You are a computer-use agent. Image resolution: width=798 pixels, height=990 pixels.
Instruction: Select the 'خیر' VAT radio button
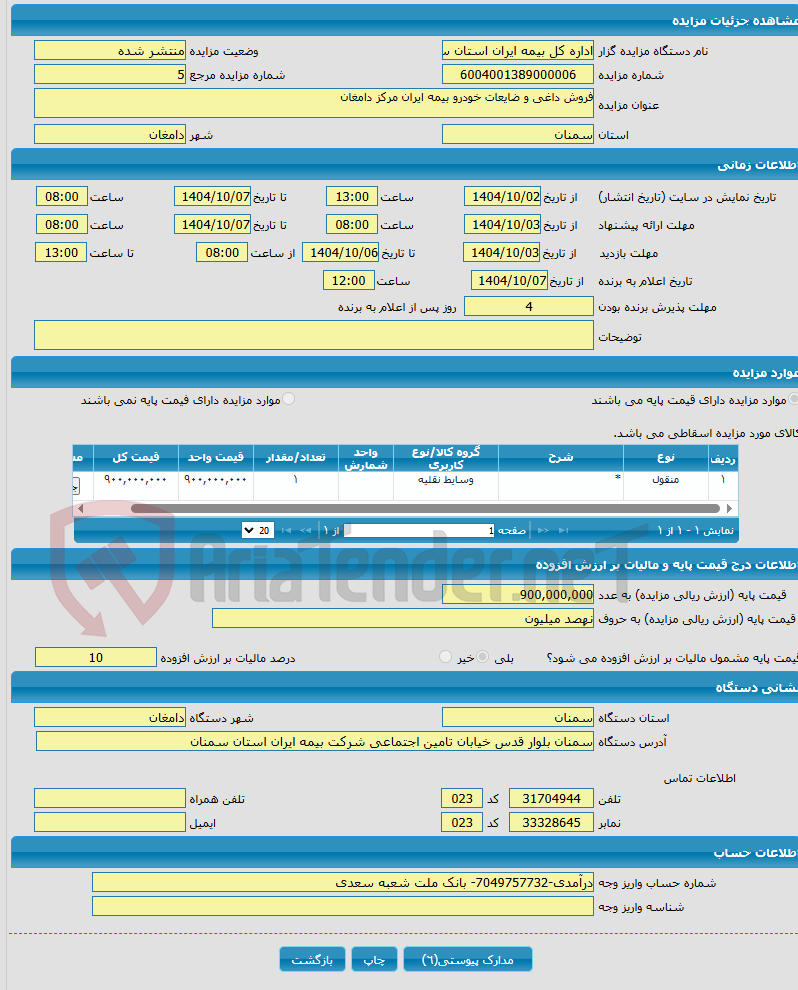(445, 657)
